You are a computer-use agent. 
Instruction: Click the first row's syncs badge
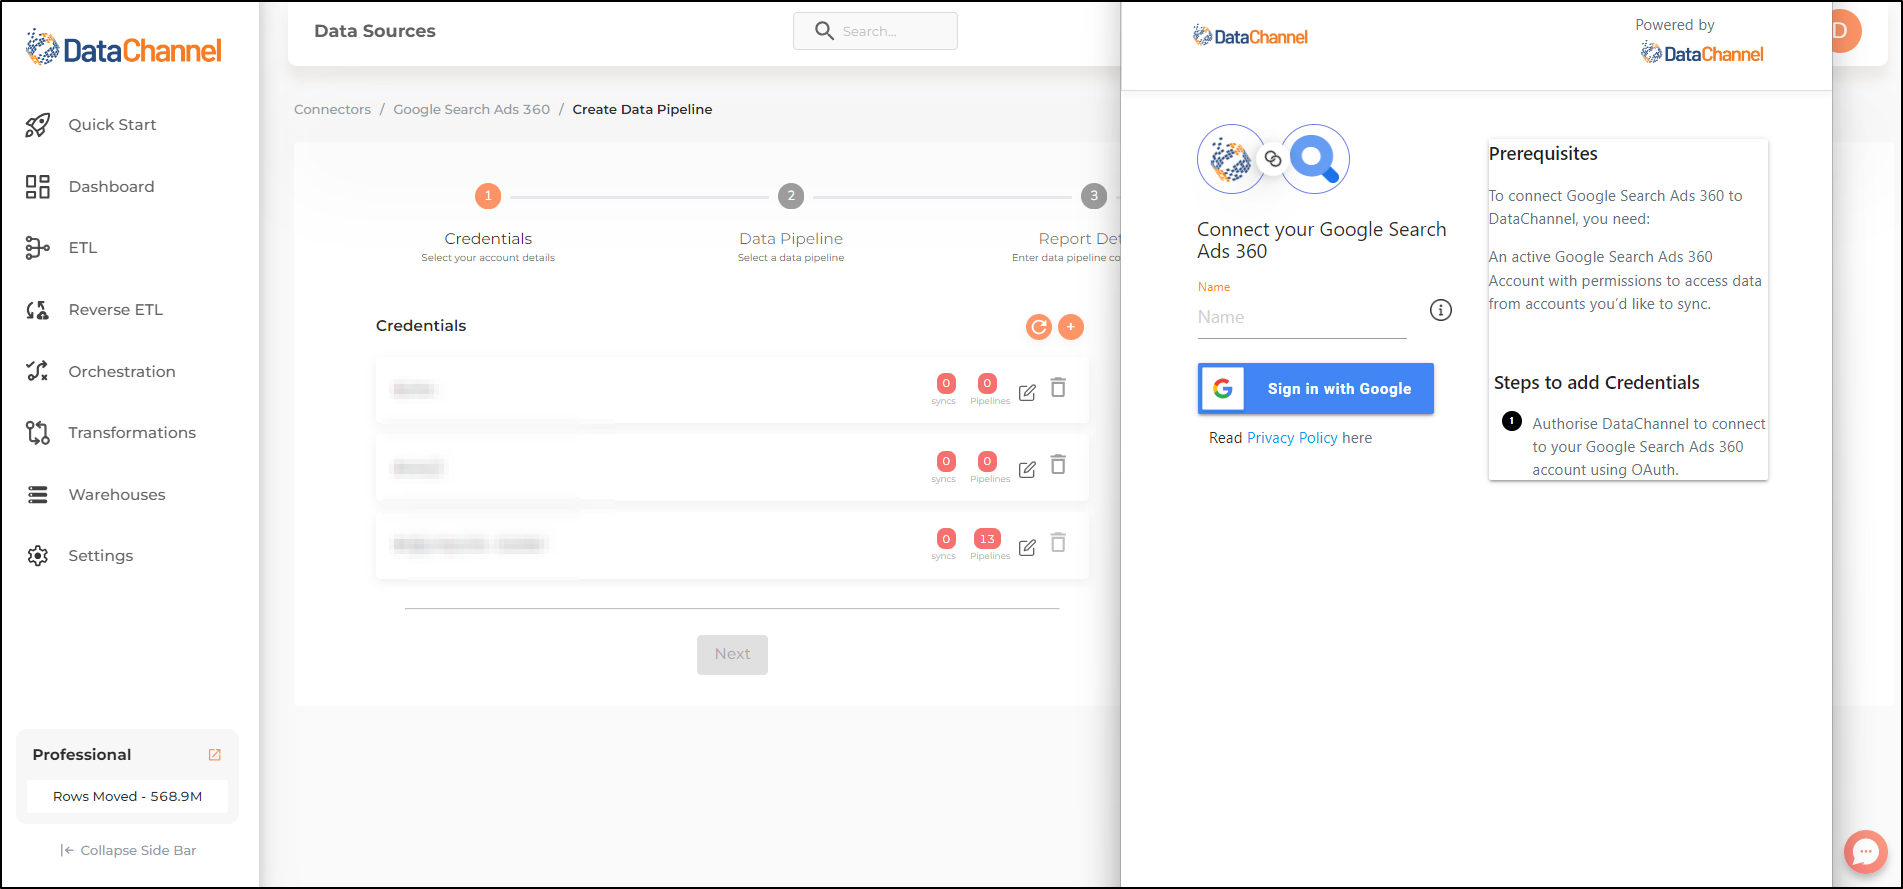(x=946, y=383)
